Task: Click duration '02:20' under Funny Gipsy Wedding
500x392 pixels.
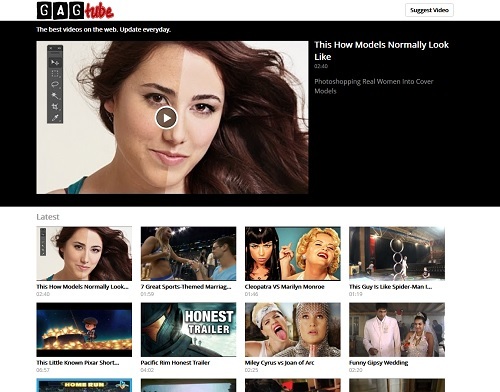Action: [x=356, y=370]
